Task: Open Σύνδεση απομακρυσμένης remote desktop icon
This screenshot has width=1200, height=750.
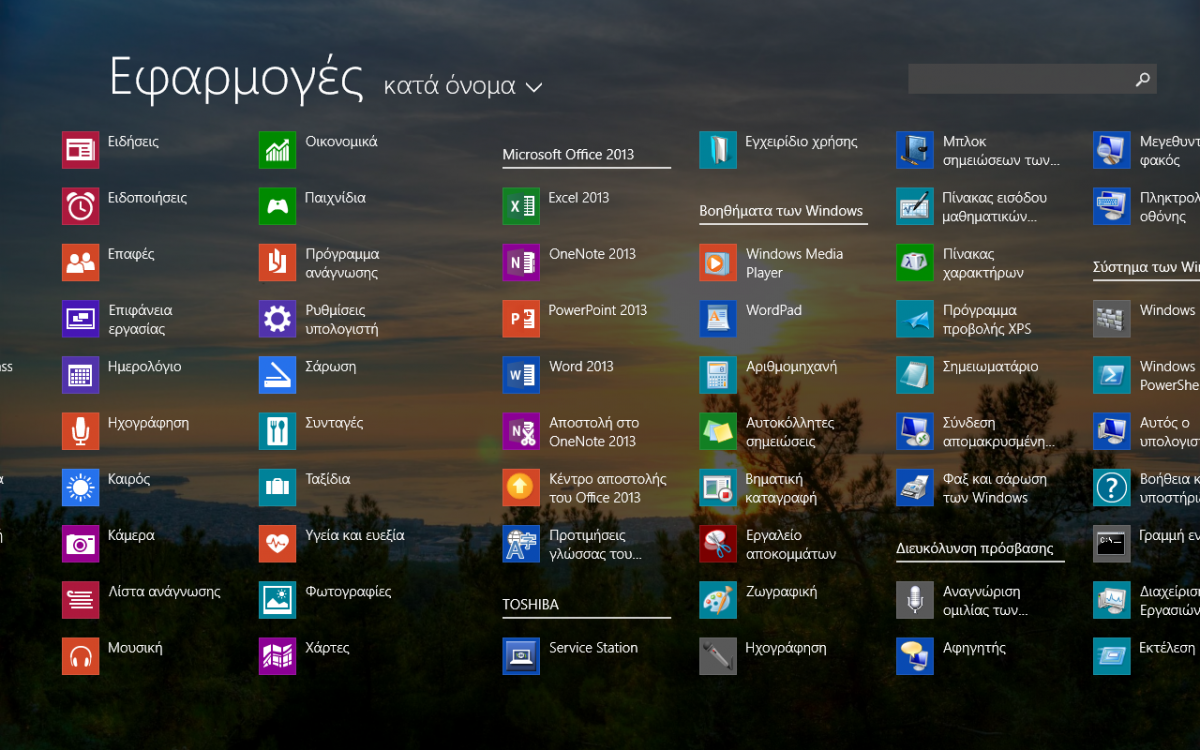Action: [915, 431]
